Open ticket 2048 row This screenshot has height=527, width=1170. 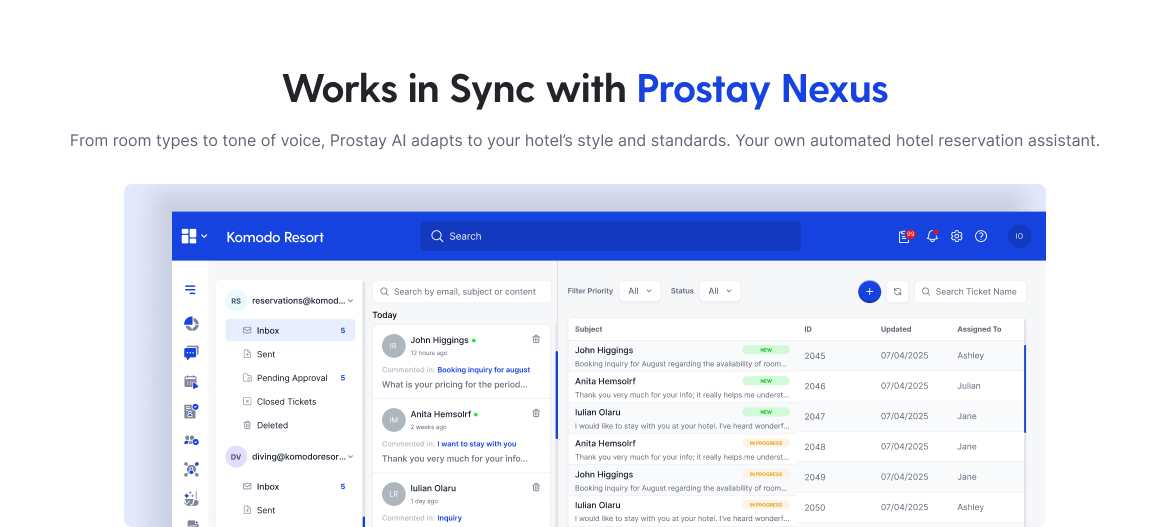tap(796, 446)
